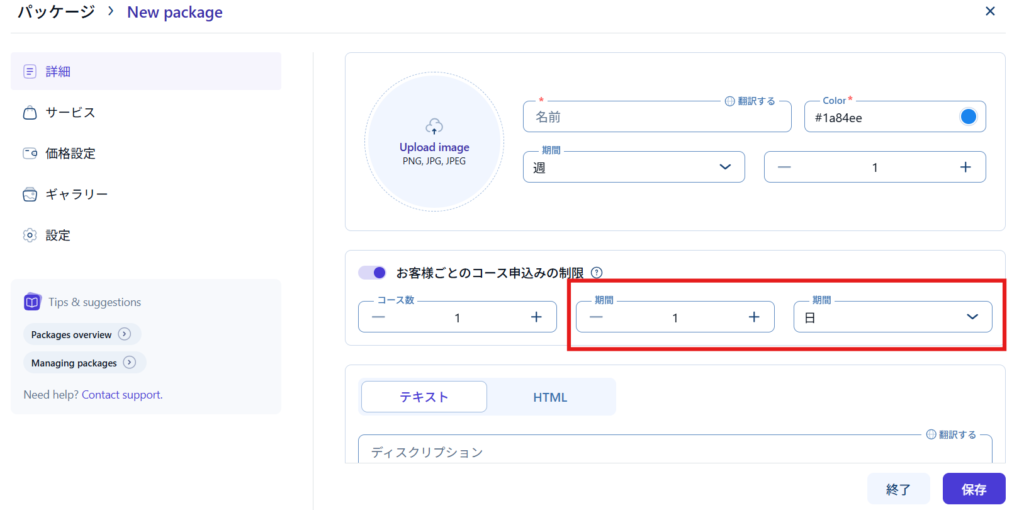Expand the 日 period unit dropdown

[892, 317]
